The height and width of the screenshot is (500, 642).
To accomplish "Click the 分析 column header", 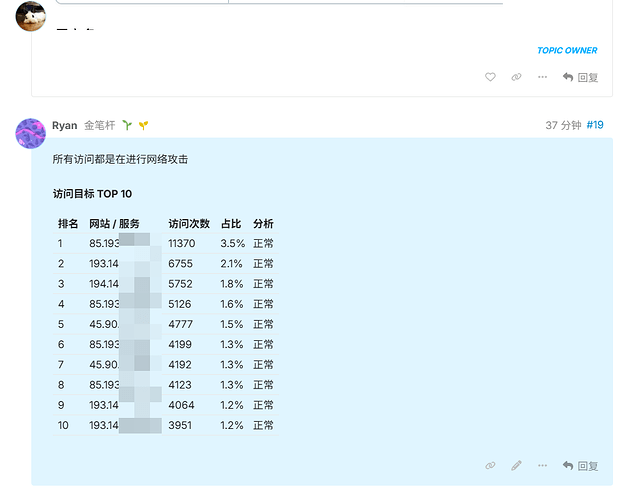I will point(263,224).
